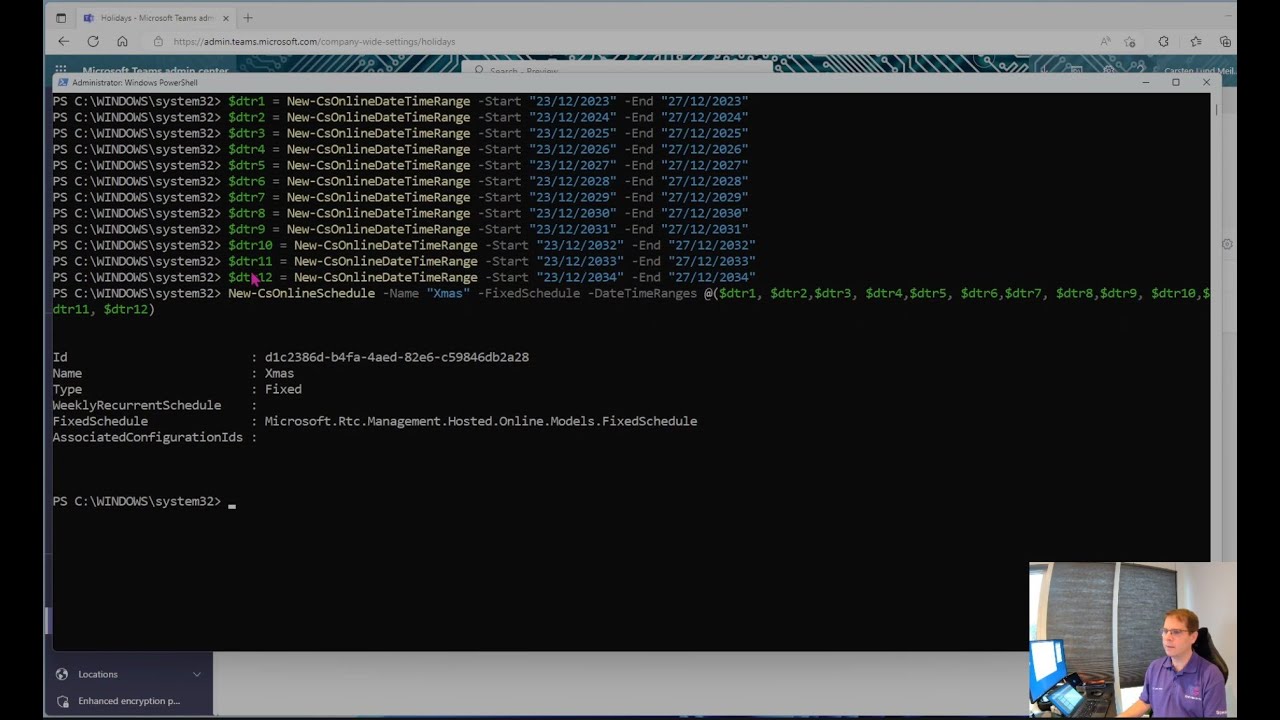Click the webcam video overlay thumbnail

pos(1132,640)
